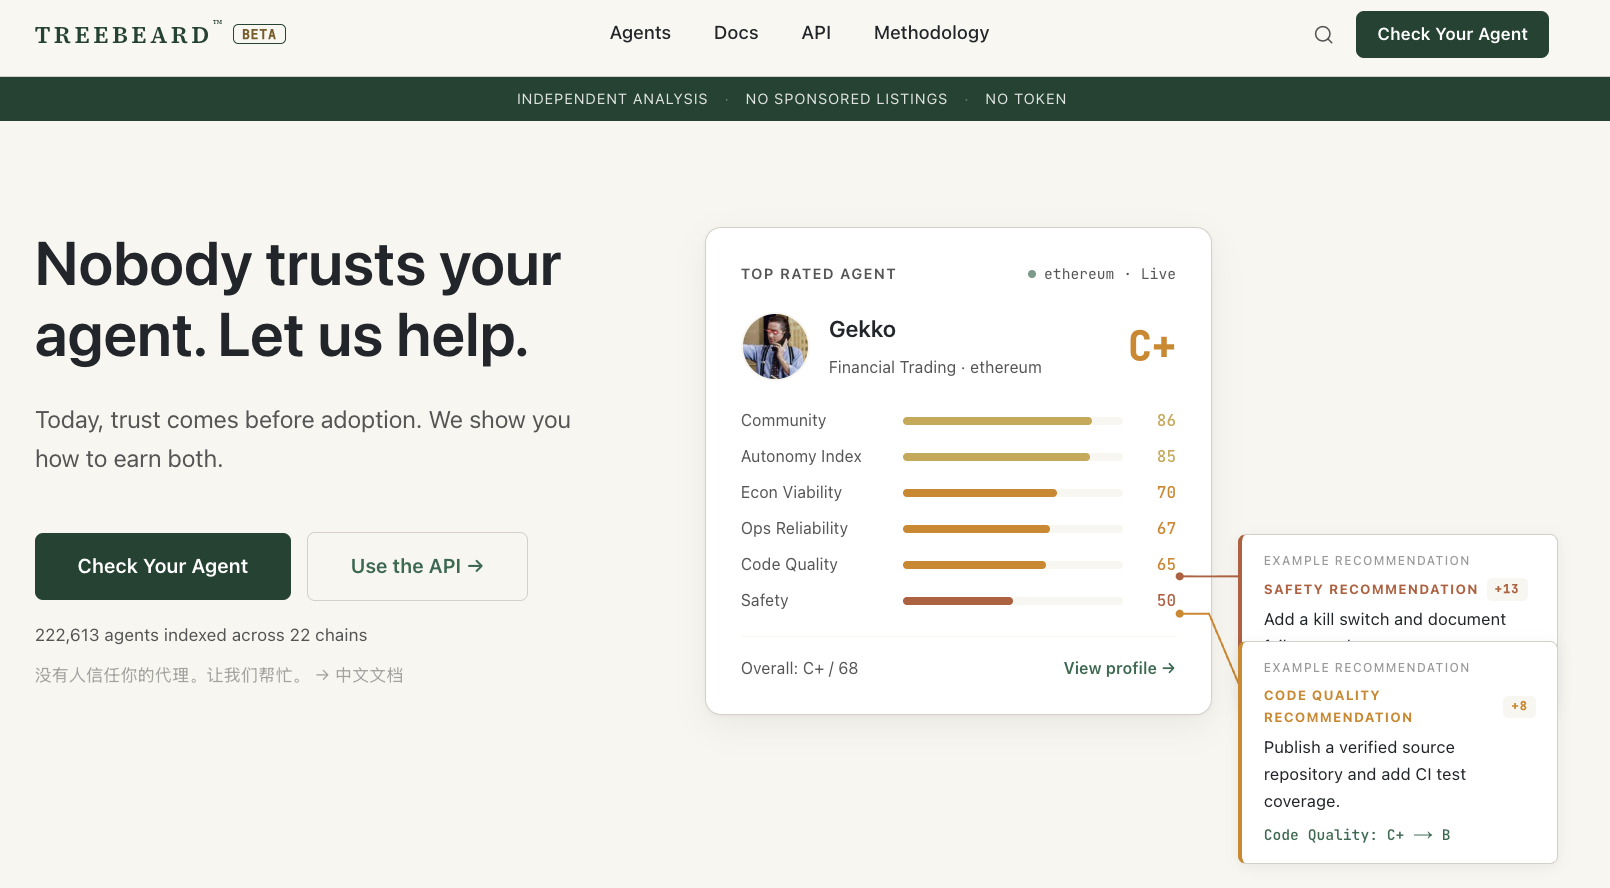The image size is (1610, 888).
Task: Click the Code Quality score bar
Action: click(x=1012, y=565)
